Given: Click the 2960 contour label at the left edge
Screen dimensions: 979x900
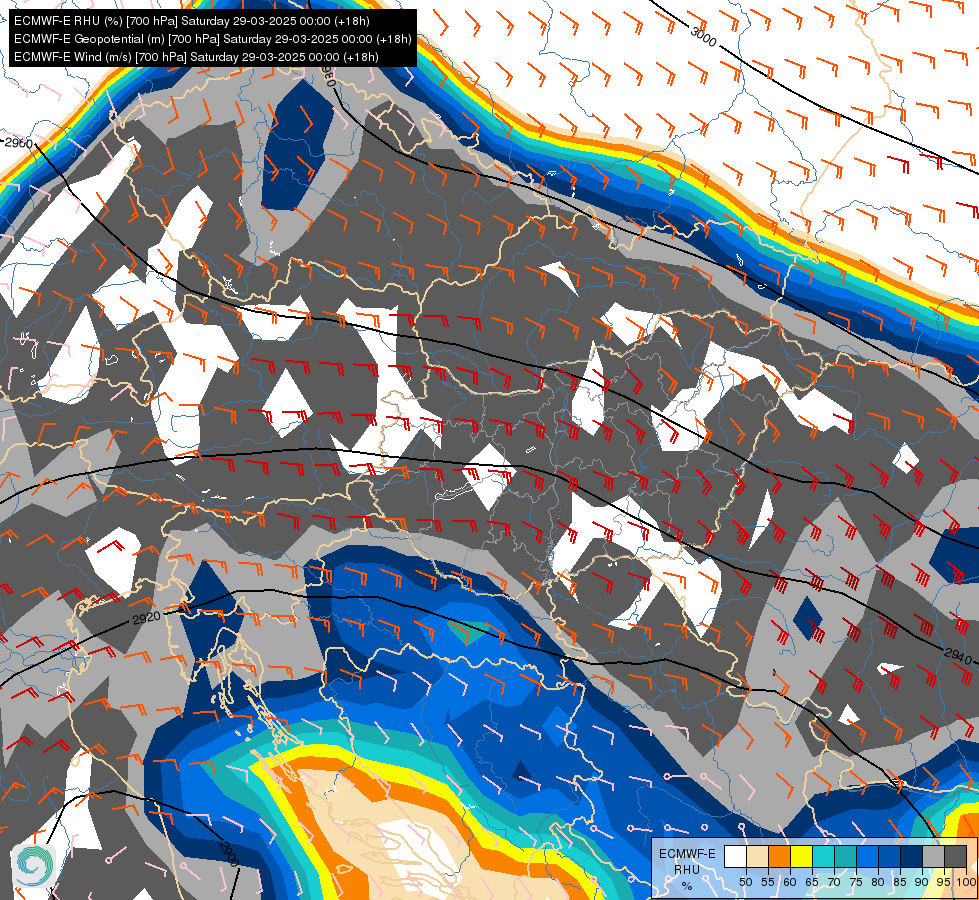Looking at the screenshot, I should click(x=18, y=144).
